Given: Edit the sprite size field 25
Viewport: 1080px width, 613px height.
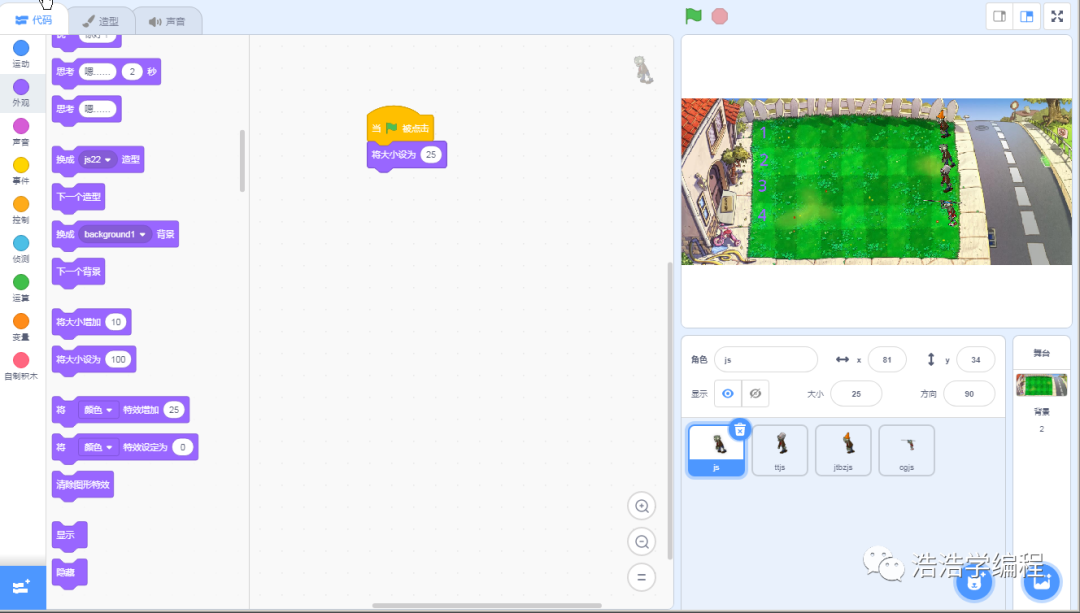Looking at the screenshot, I should click(856, 394).
